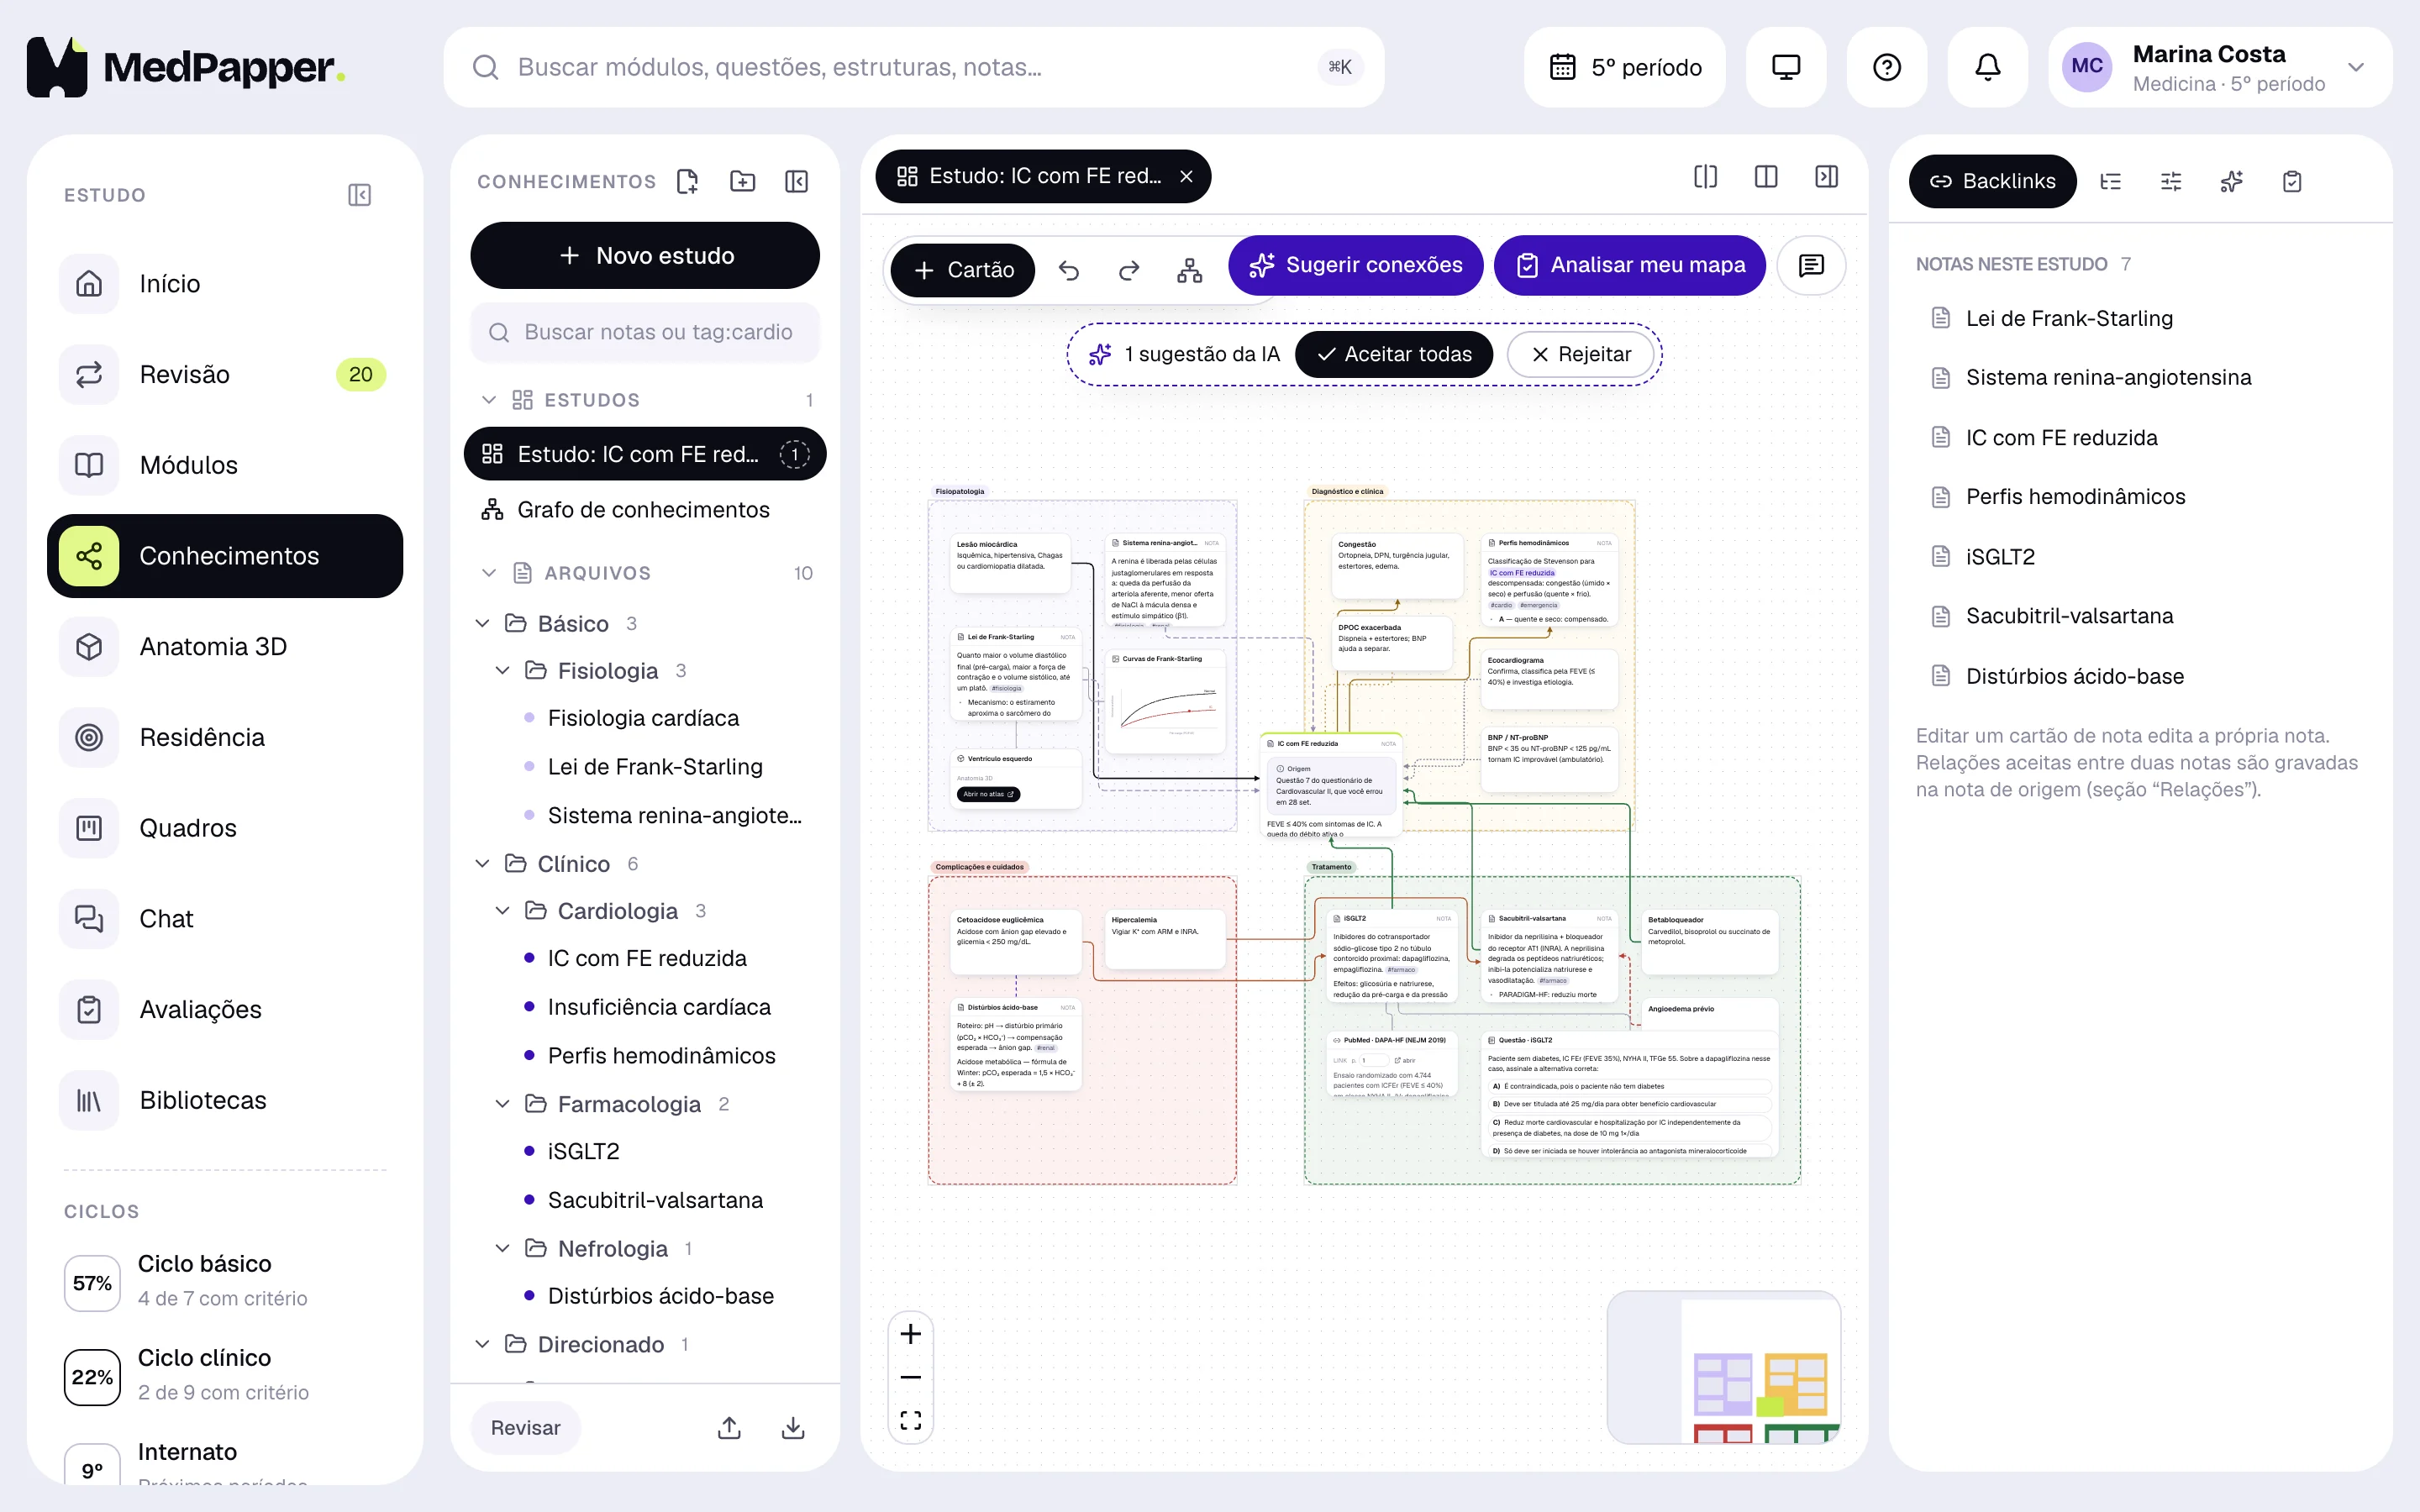This screenshot has height=1512, width=2420.
Task: Create new folder icon in Conhecimentos
Action: coord(742,181)
